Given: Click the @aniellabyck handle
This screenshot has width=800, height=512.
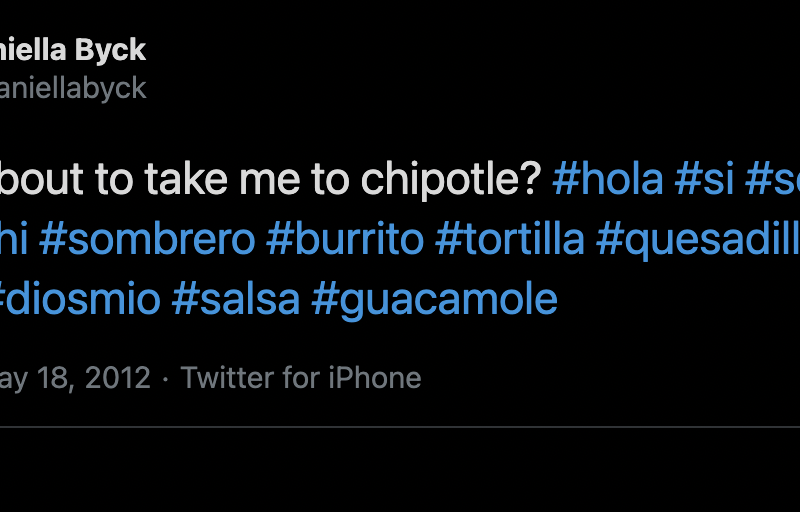Looking at the screenshot, I should coord(72,88).
